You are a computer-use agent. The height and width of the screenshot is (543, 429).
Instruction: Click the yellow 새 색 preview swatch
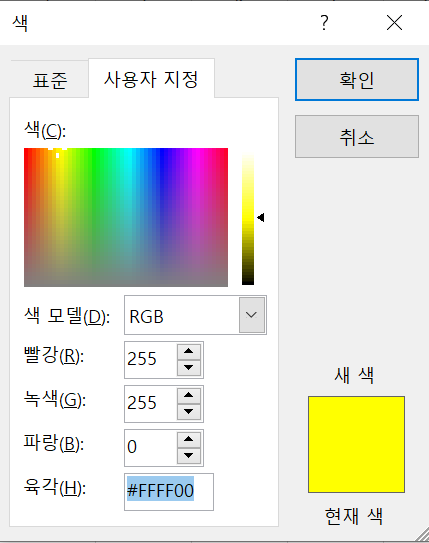(356, 444)
